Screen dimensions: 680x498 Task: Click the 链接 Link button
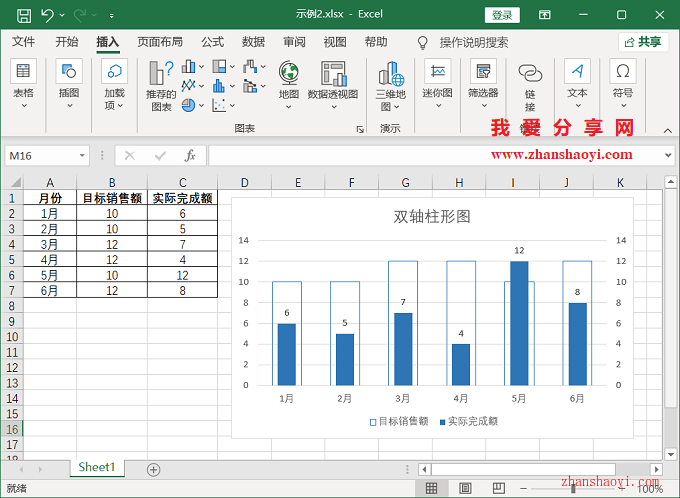point(530,87)
